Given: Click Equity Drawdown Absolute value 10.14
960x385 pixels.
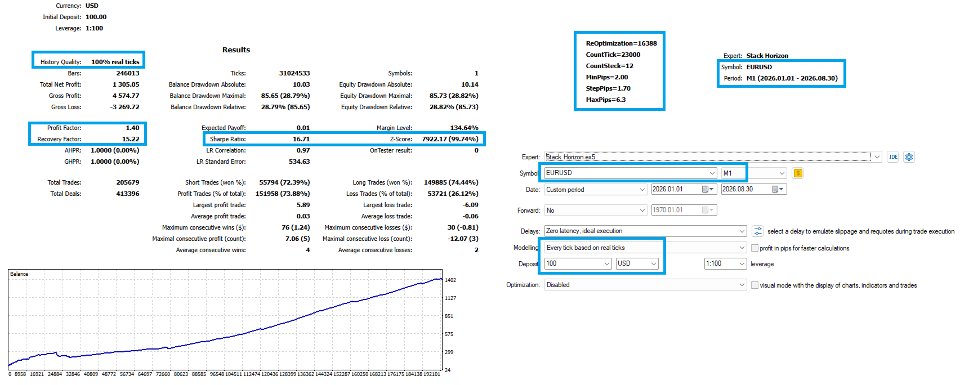Looking at the screenshot, I should click(x=469, y=84).
